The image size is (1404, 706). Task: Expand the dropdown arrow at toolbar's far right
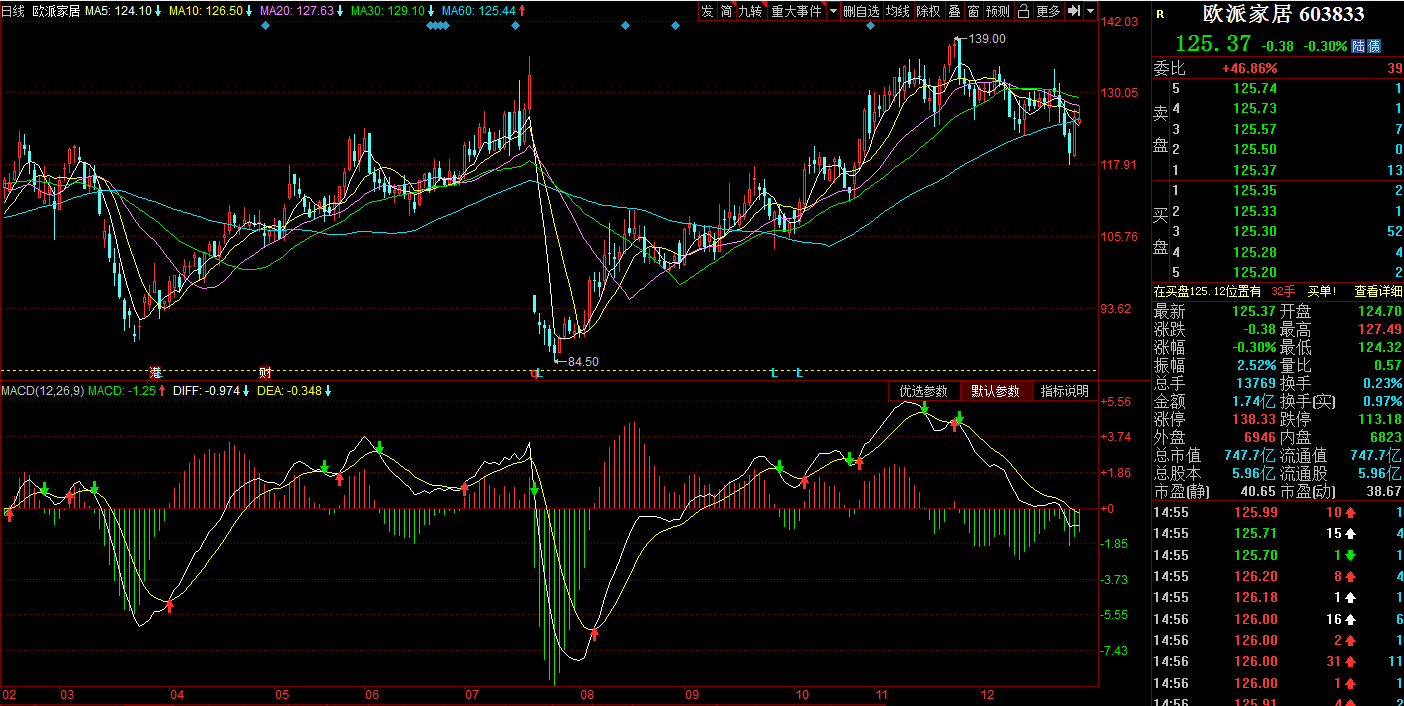pos(1090,11)
